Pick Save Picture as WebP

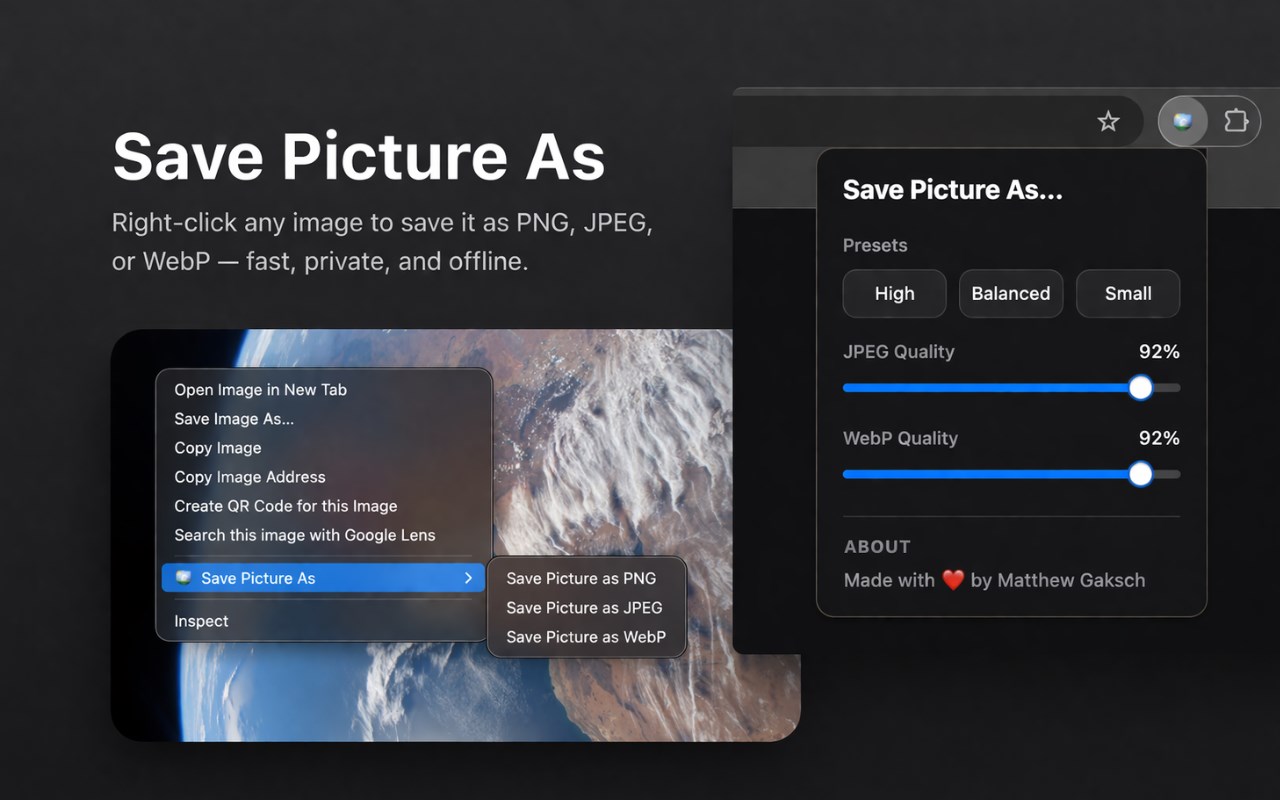[x=585, y=637]
